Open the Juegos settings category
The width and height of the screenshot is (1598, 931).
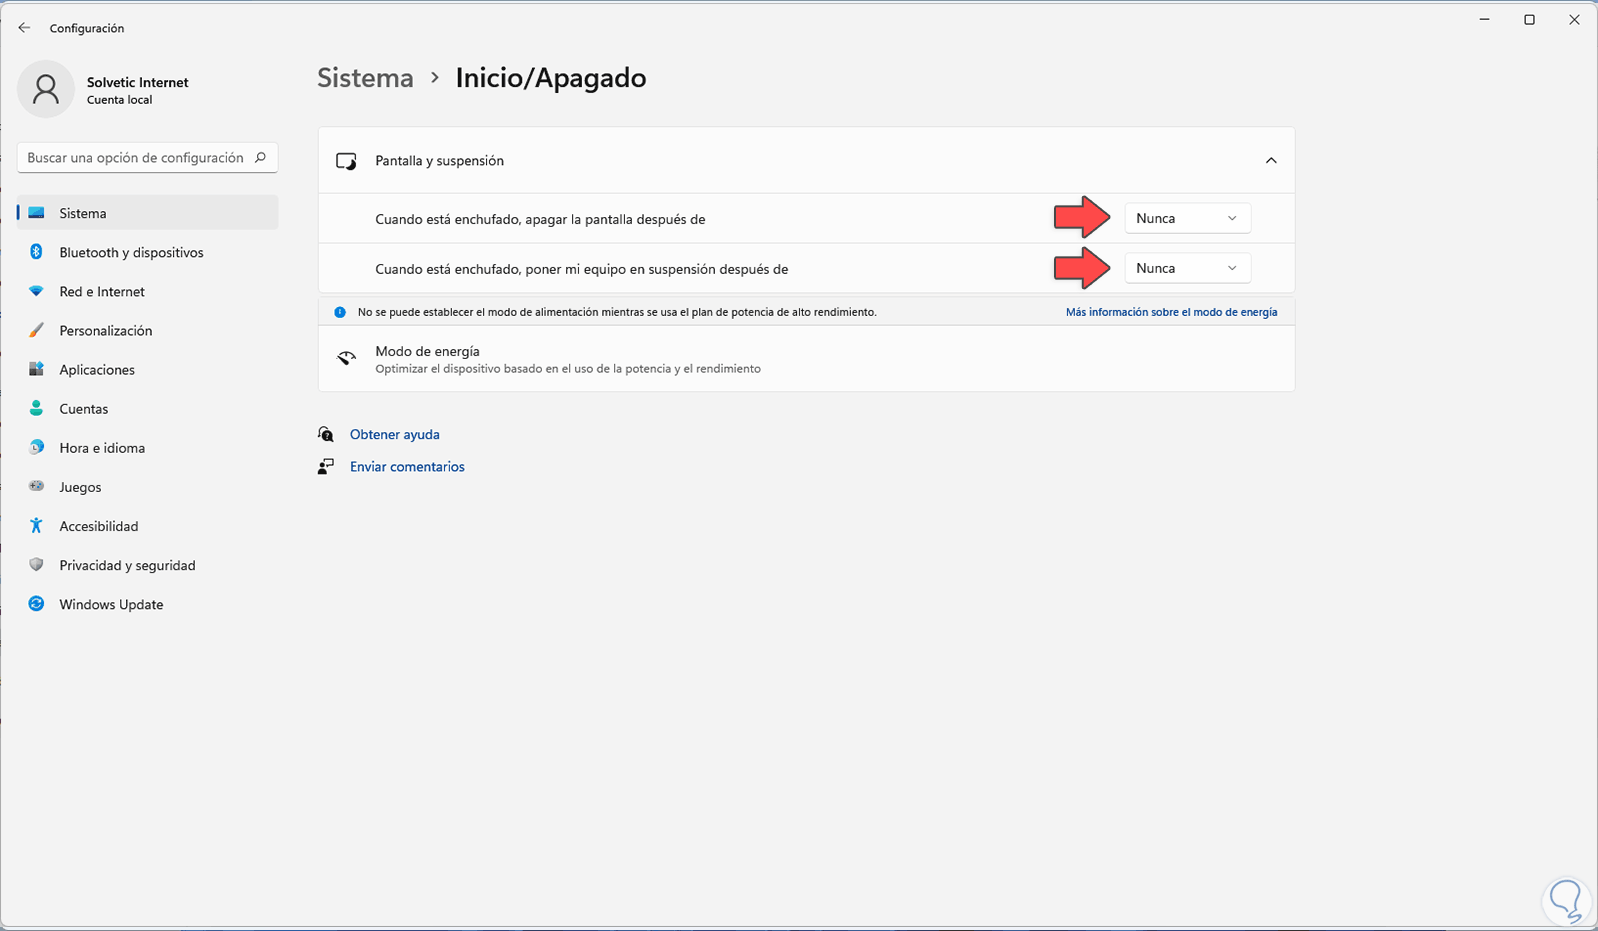pyautogui.click(x=80, y=487)
